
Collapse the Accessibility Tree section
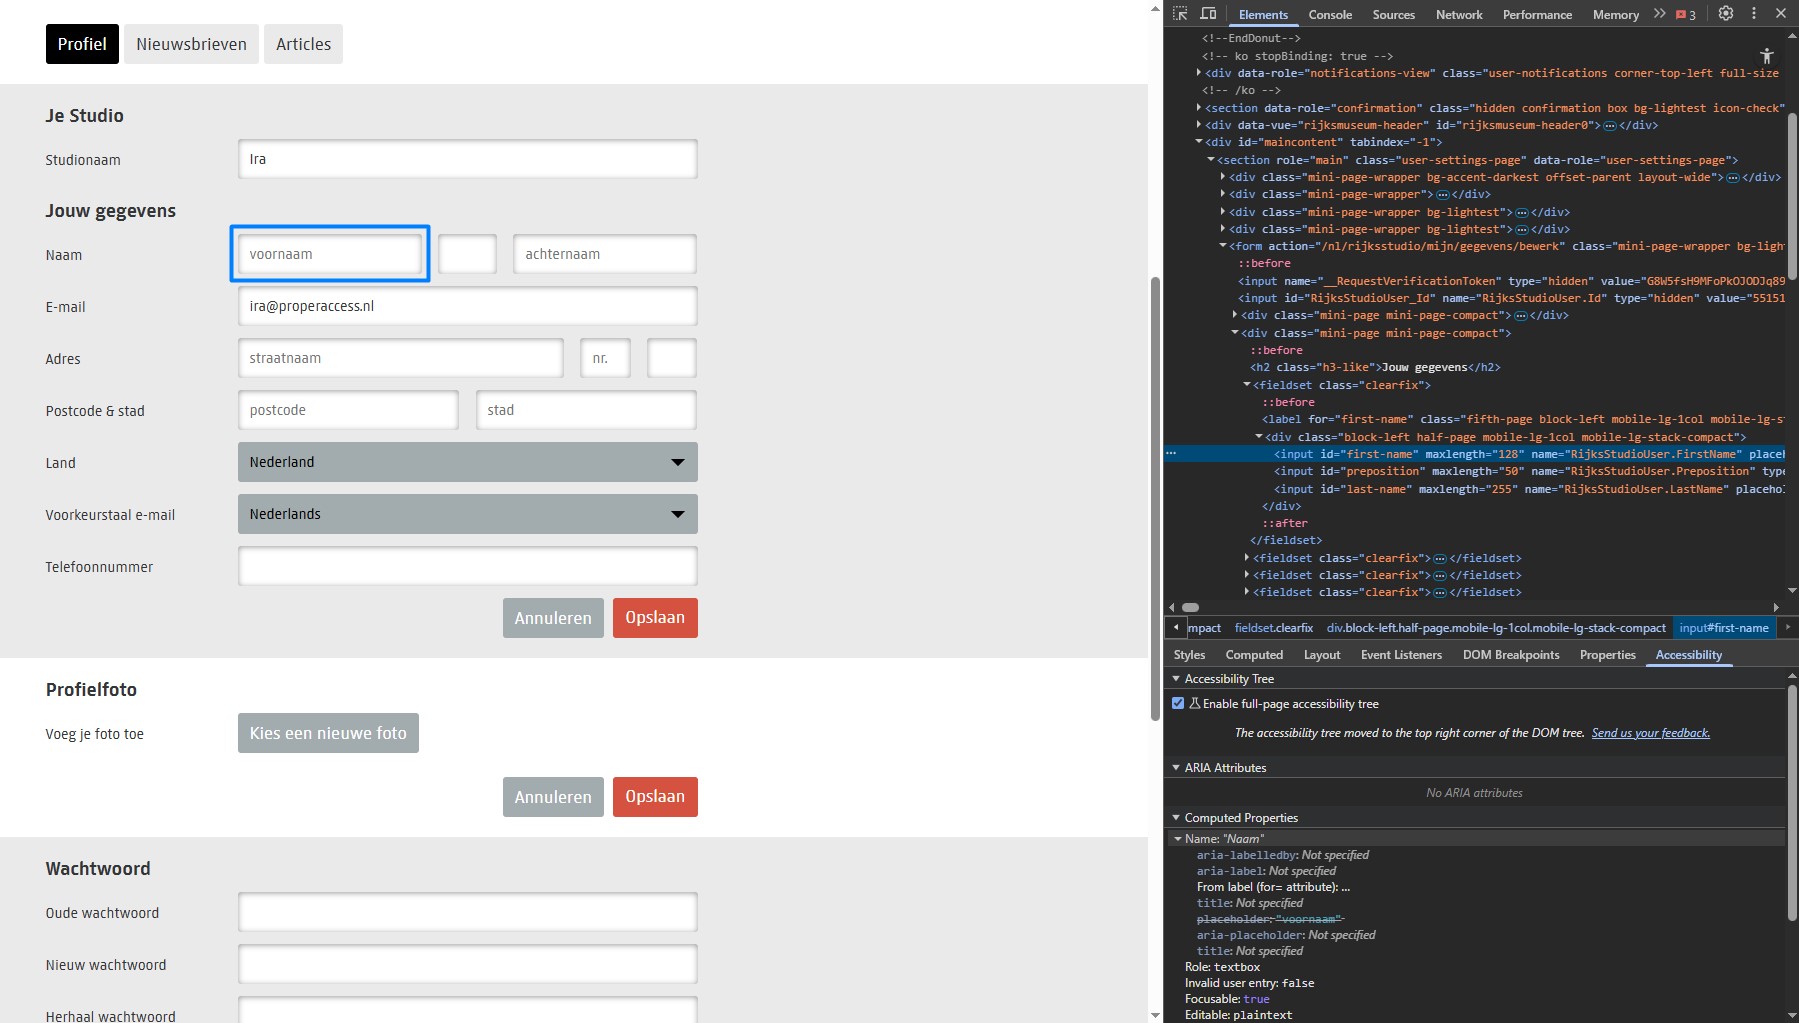coord(1177,679)
